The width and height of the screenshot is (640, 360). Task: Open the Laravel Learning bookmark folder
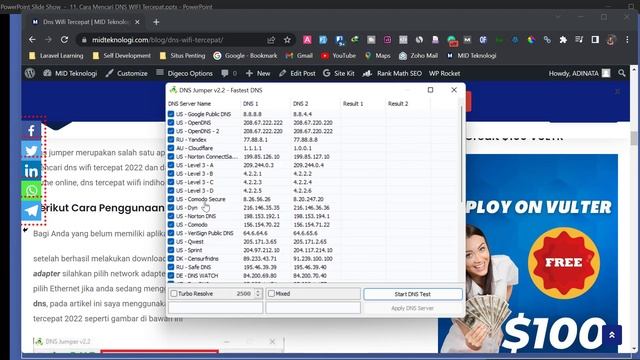(56, 56)
